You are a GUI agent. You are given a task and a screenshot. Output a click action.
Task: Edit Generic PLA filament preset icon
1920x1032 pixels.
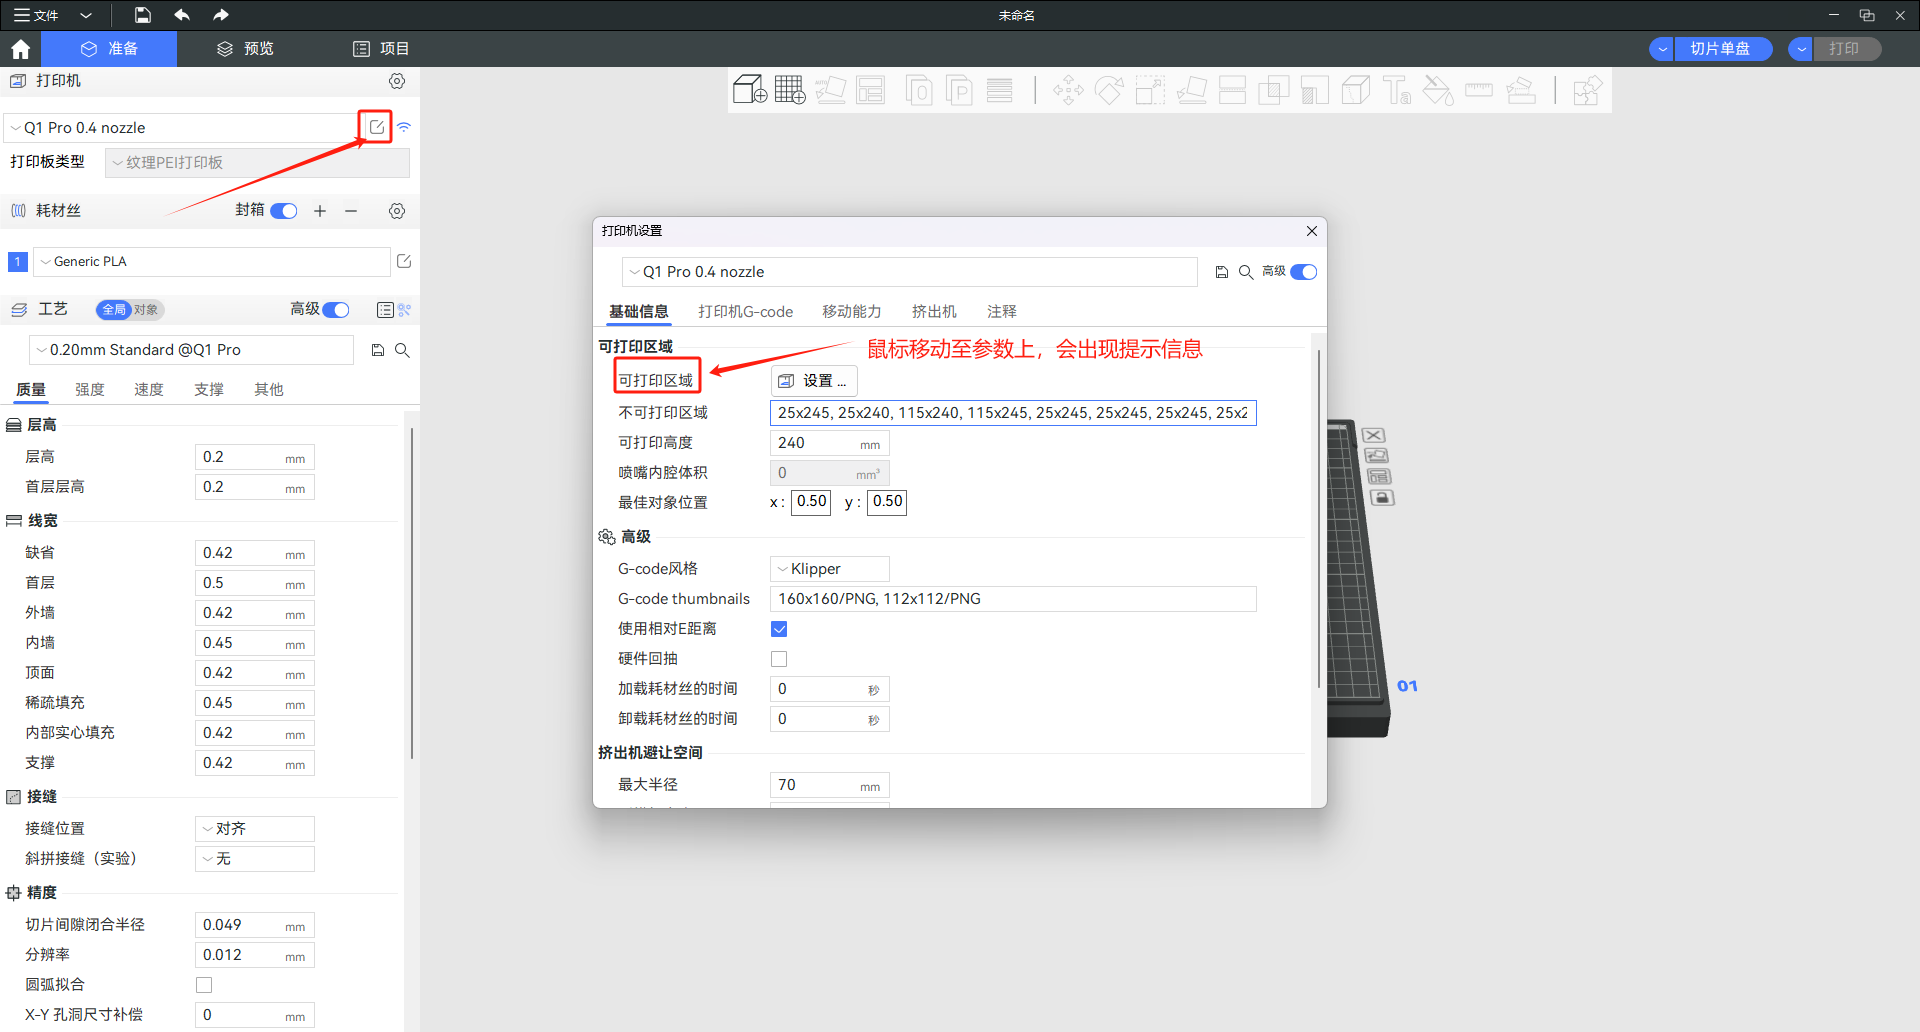[404, 261]
